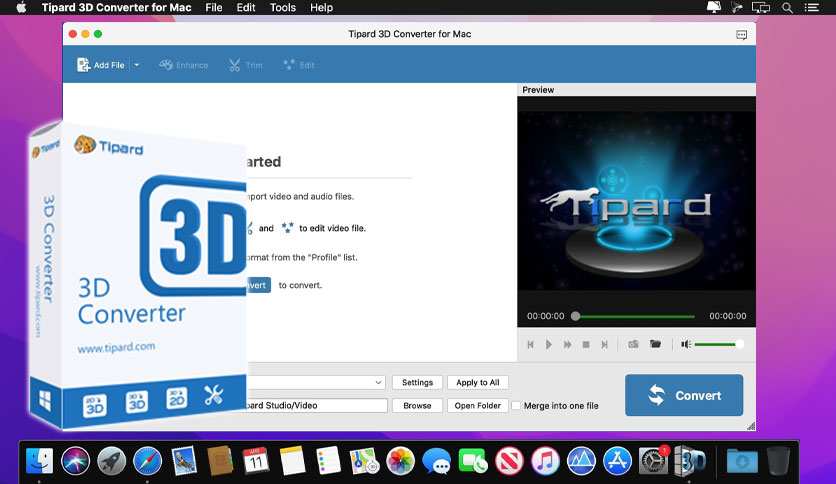Click the Apply to All button
The height and width of the screenshot is (484, 836).
[x=478, y=382]
